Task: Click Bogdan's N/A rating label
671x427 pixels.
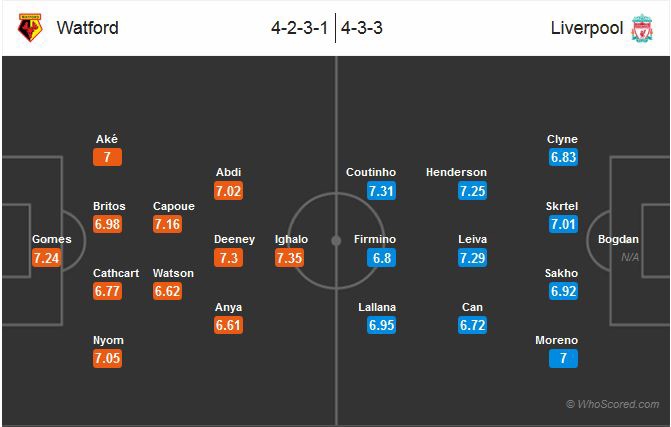Action: 629,257
